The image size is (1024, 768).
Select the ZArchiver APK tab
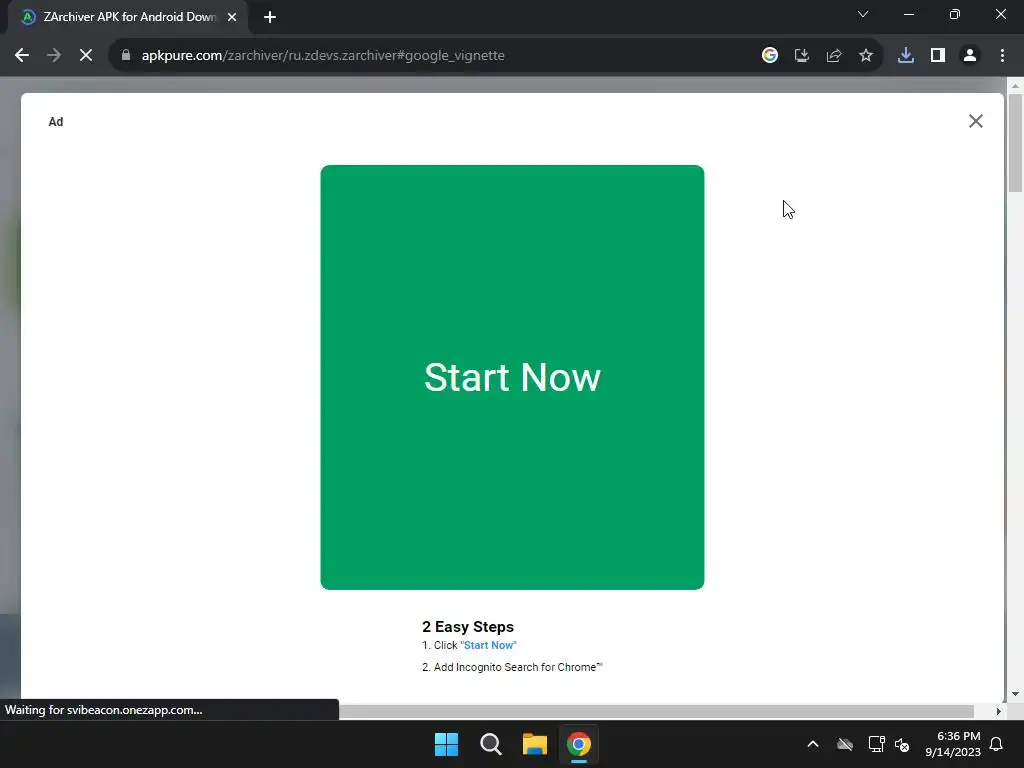(x=128, y=17)
